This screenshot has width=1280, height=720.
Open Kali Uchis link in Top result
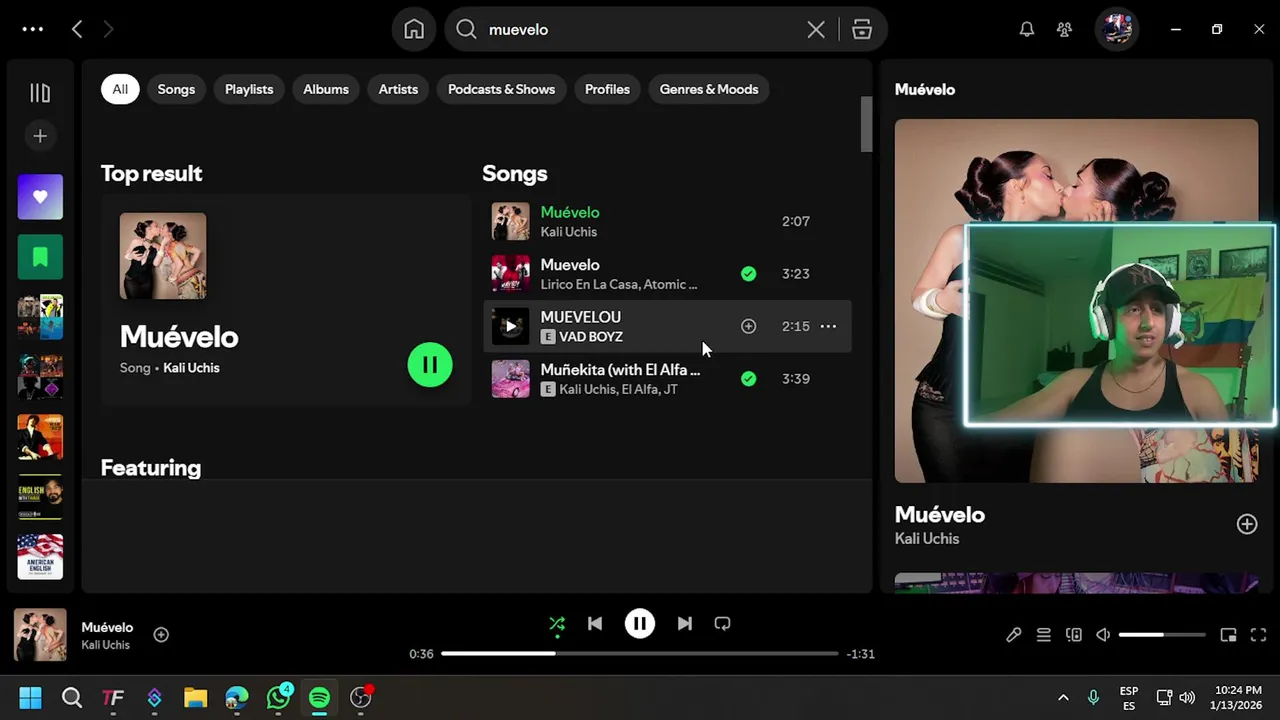pyautogui.click(x=191, y=368)
